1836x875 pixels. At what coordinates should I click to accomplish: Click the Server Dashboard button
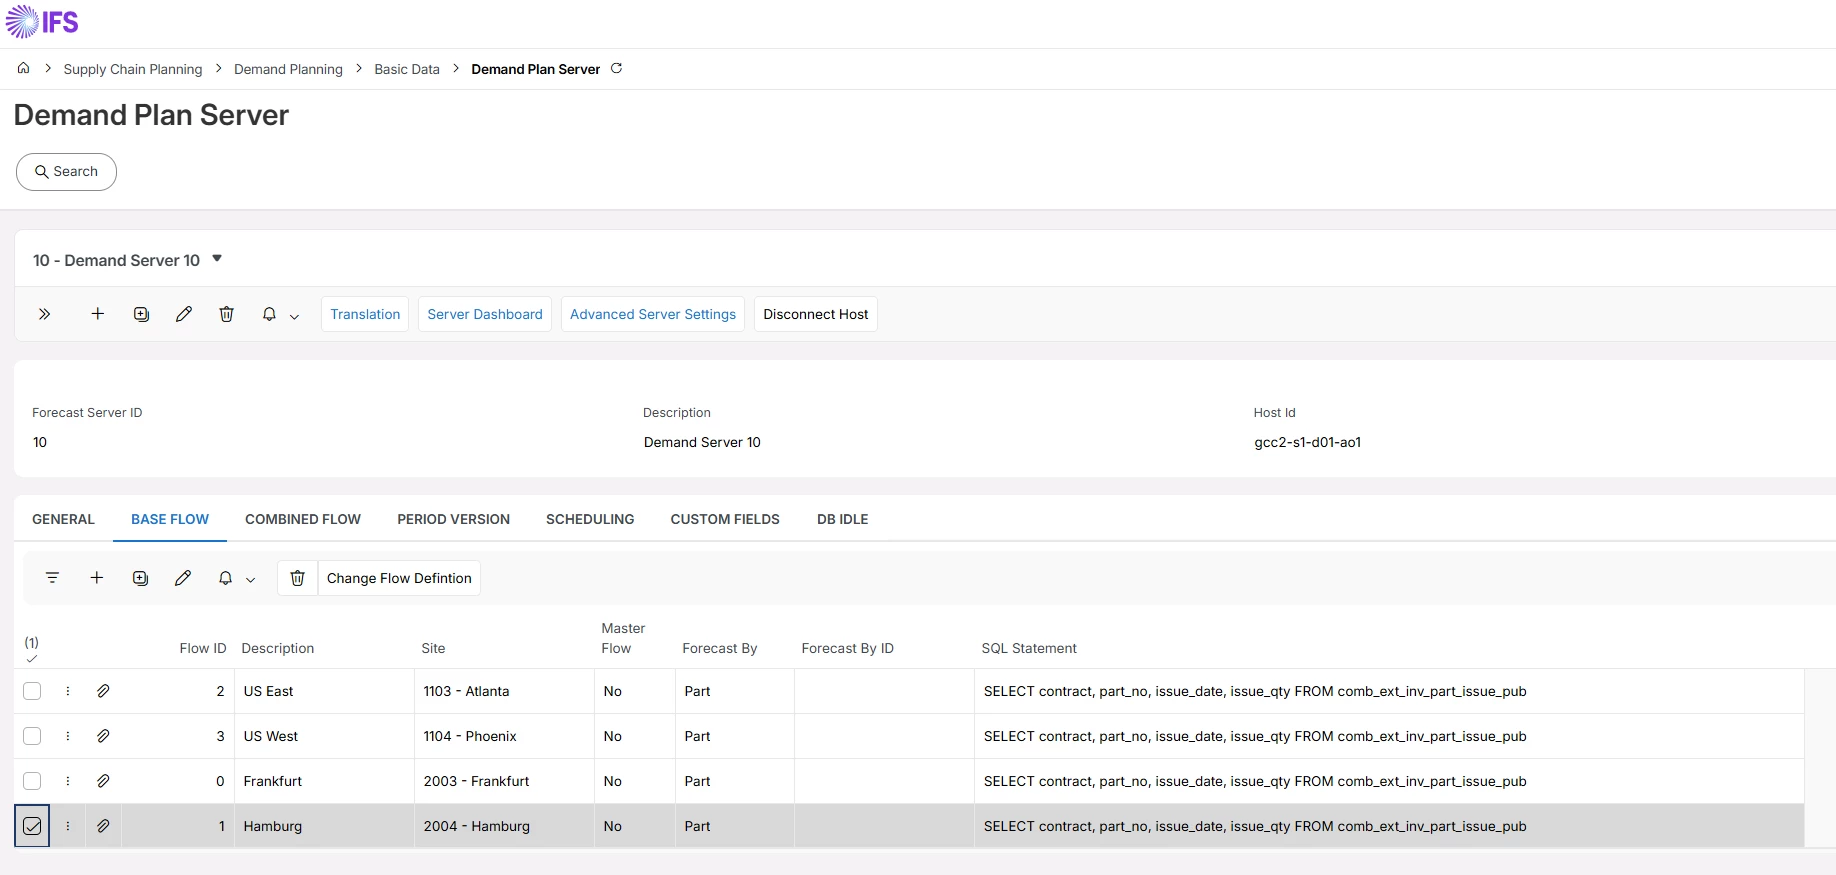point(485,314)
